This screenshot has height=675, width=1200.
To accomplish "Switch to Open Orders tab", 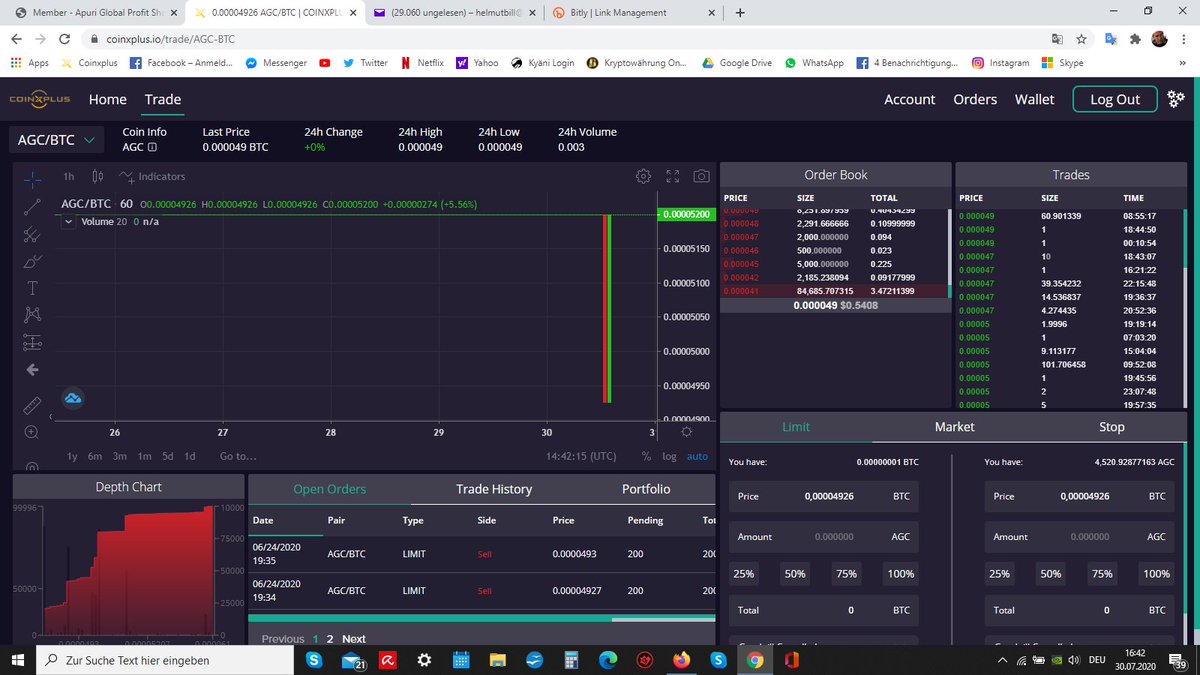I will click(x=329, y=489).
